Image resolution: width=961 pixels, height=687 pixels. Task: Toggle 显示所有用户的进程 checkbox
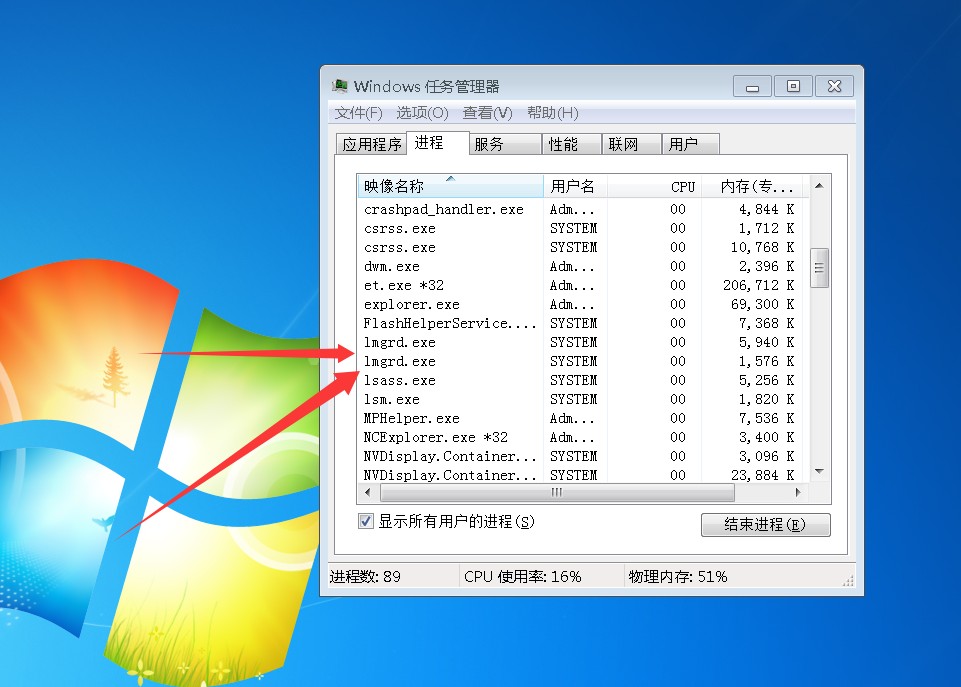click(x=366, y=521)
